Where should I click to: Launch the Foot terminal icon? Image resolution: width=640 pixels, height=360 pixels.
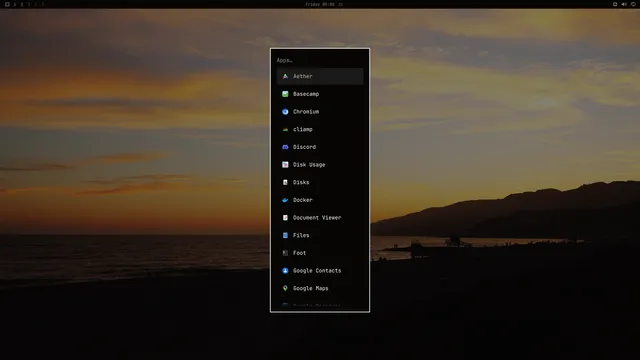[285, 253]
